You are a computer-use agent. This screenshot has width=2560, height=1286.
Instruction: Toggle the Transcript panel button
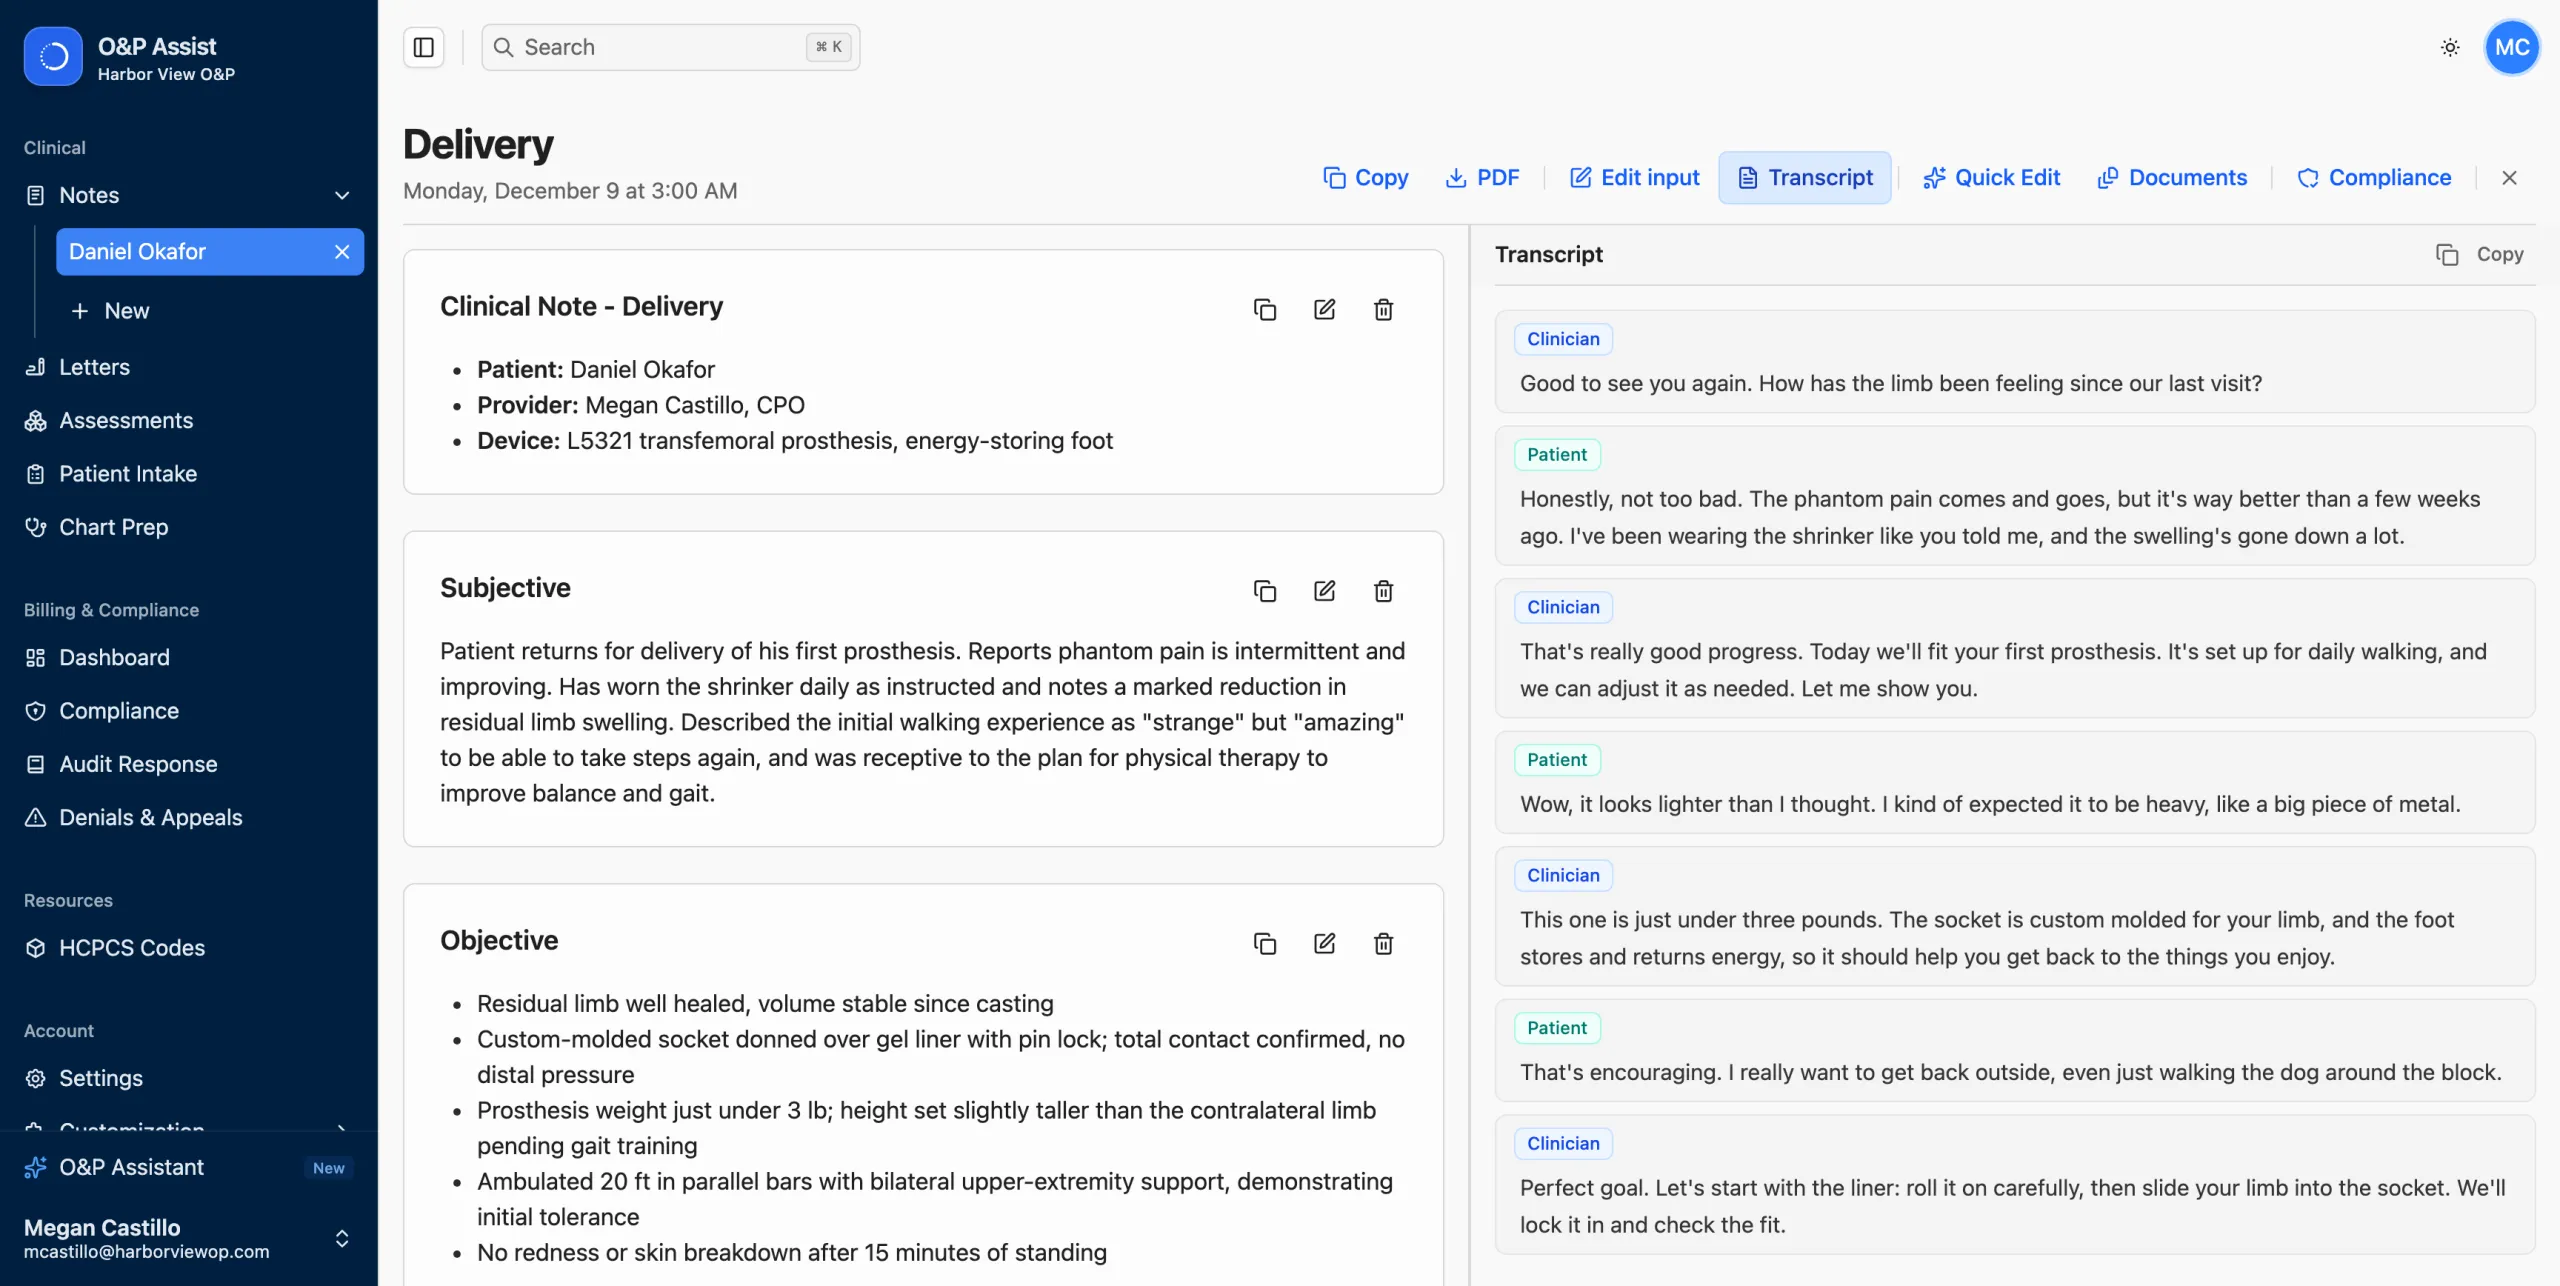point(1804,178)
